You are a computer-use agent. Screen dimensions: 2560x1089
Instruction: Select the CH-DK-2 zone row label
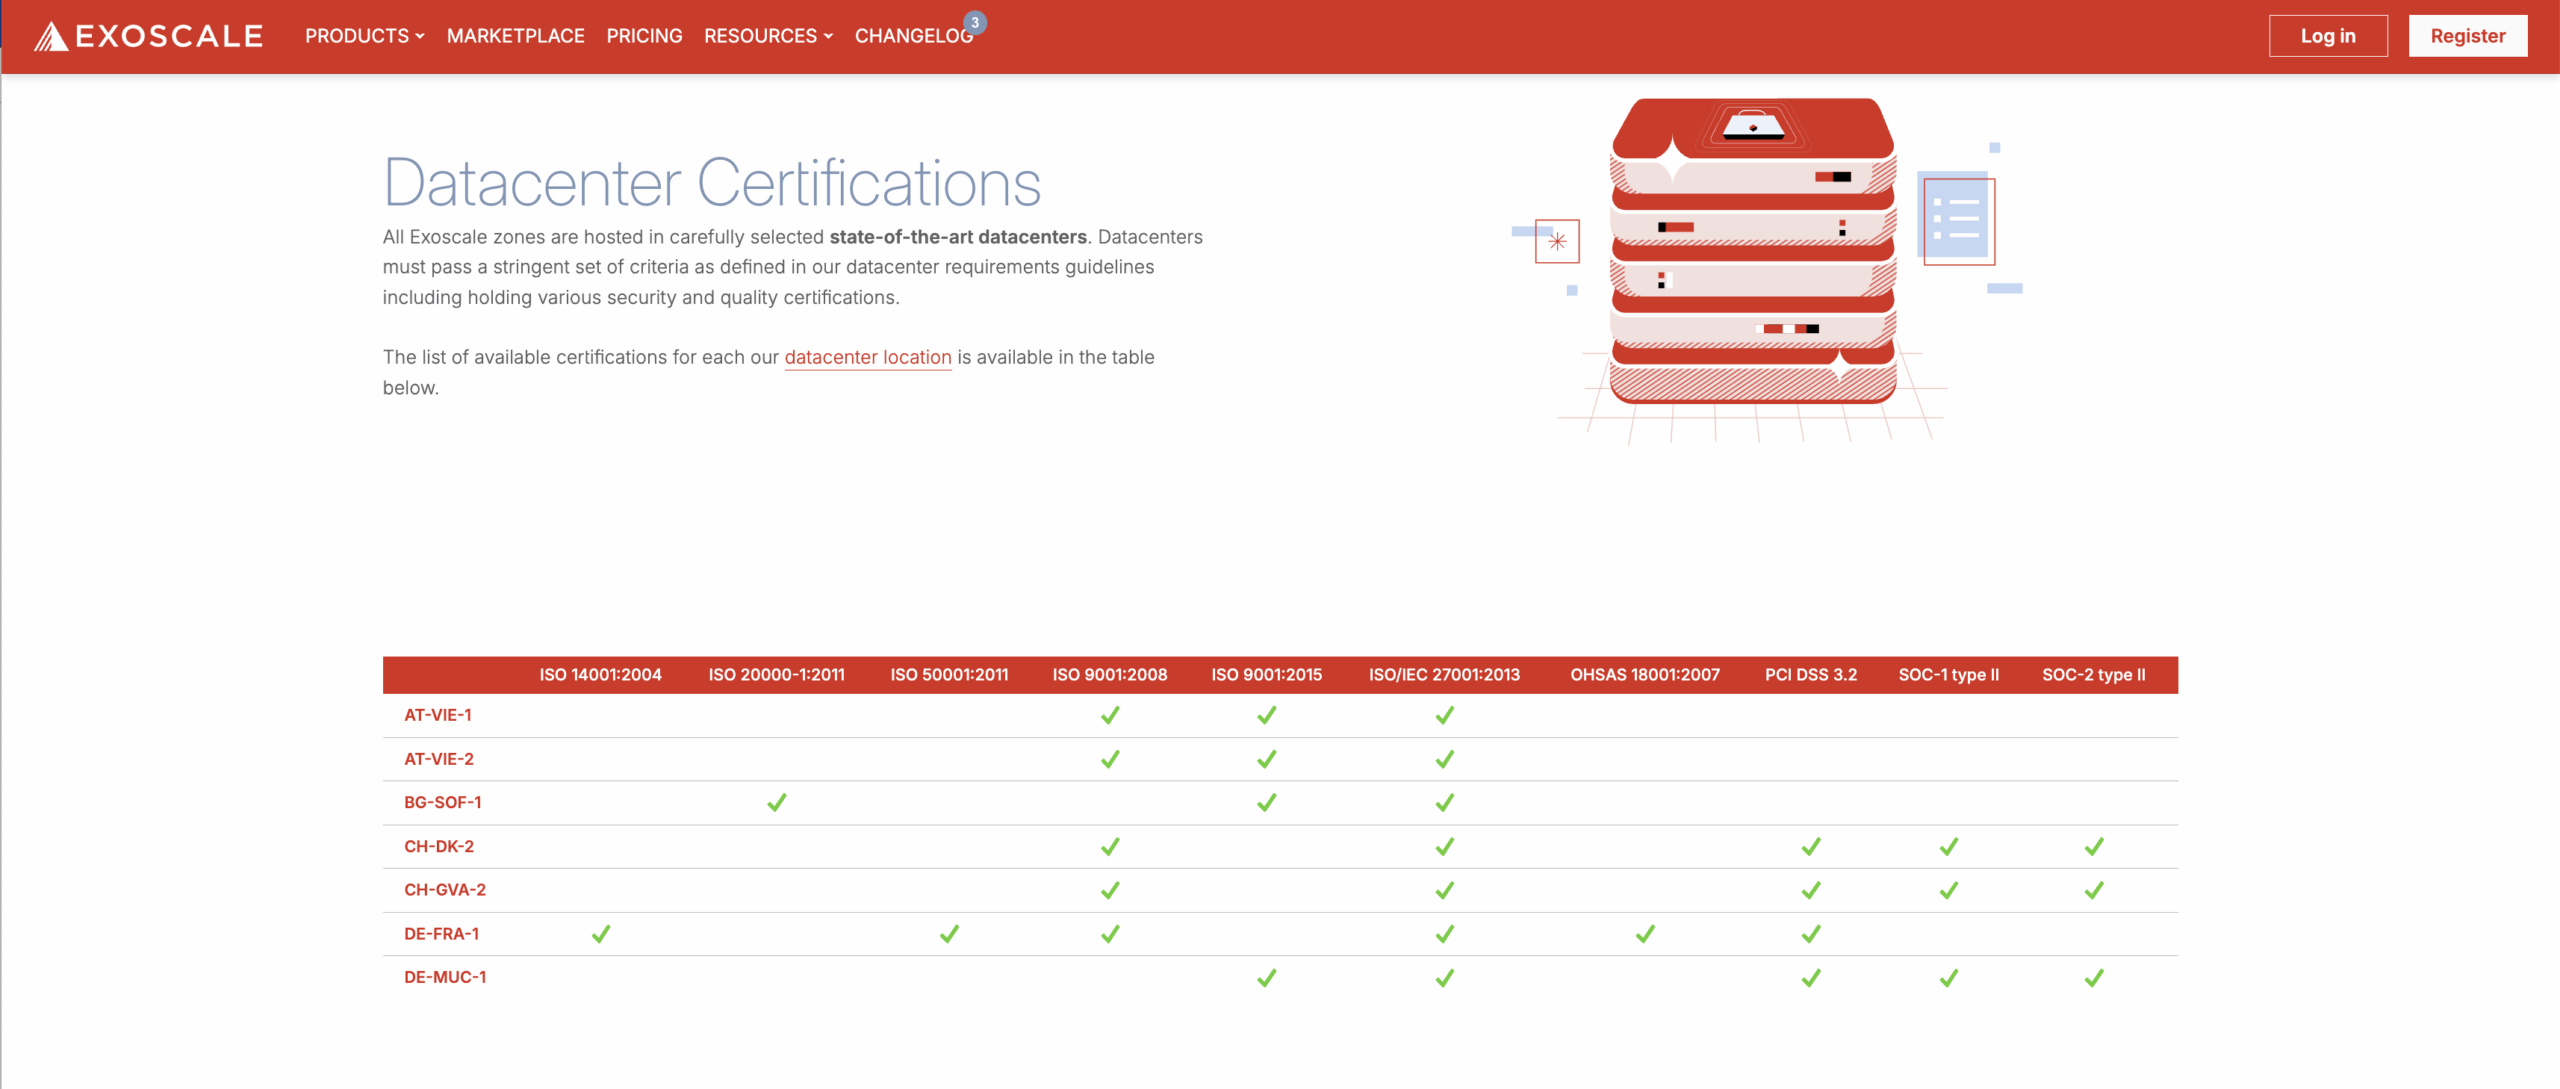[x=439, y=846]
